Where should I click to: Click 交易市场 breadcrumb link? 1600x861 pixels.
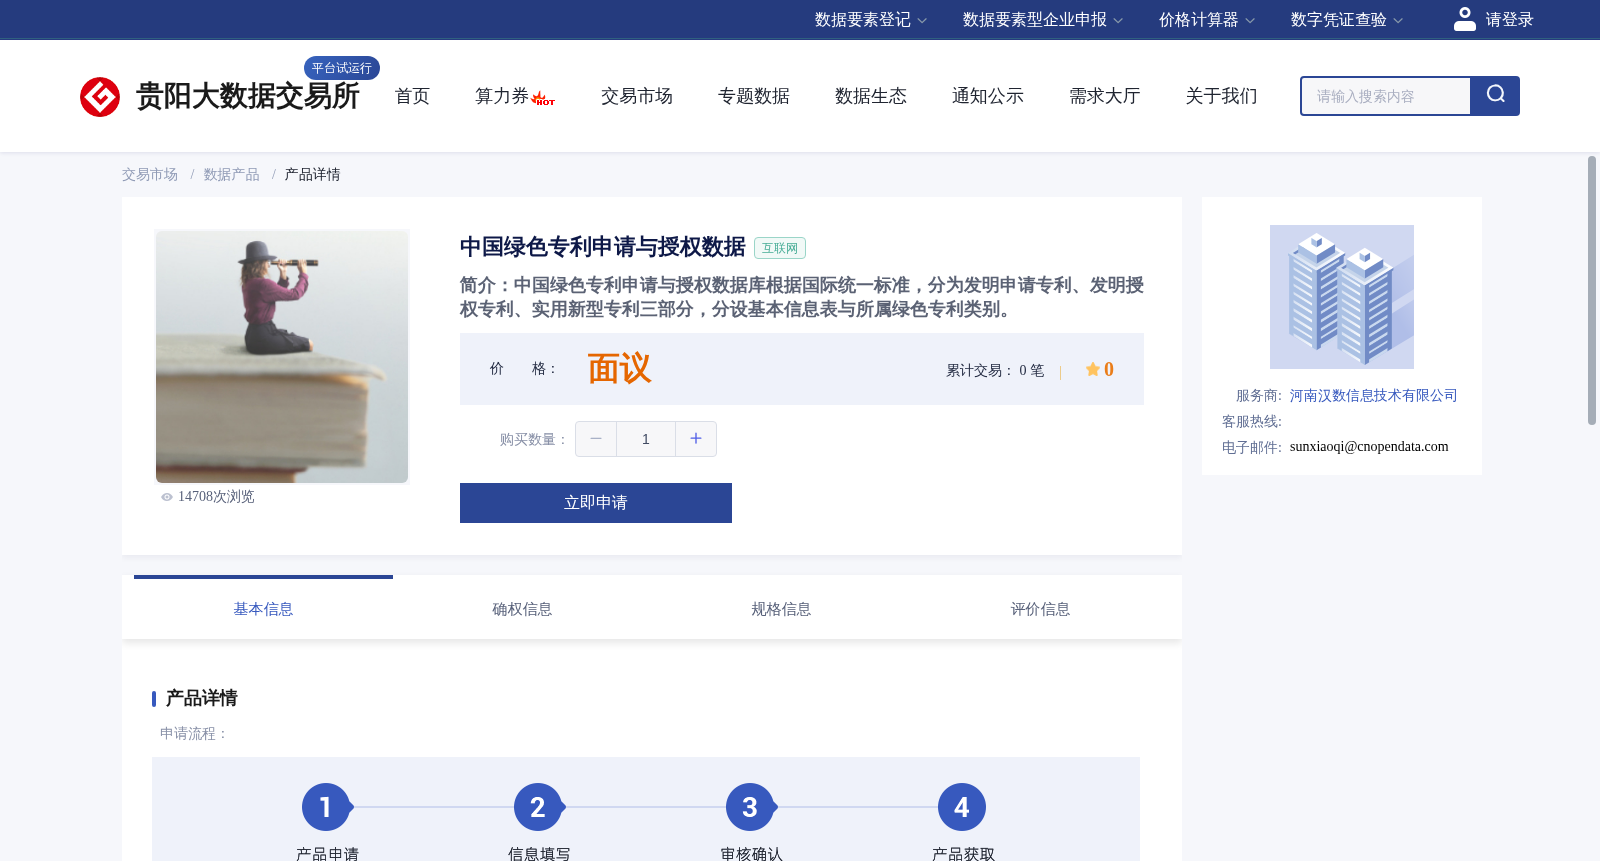(x=150, y=175)
